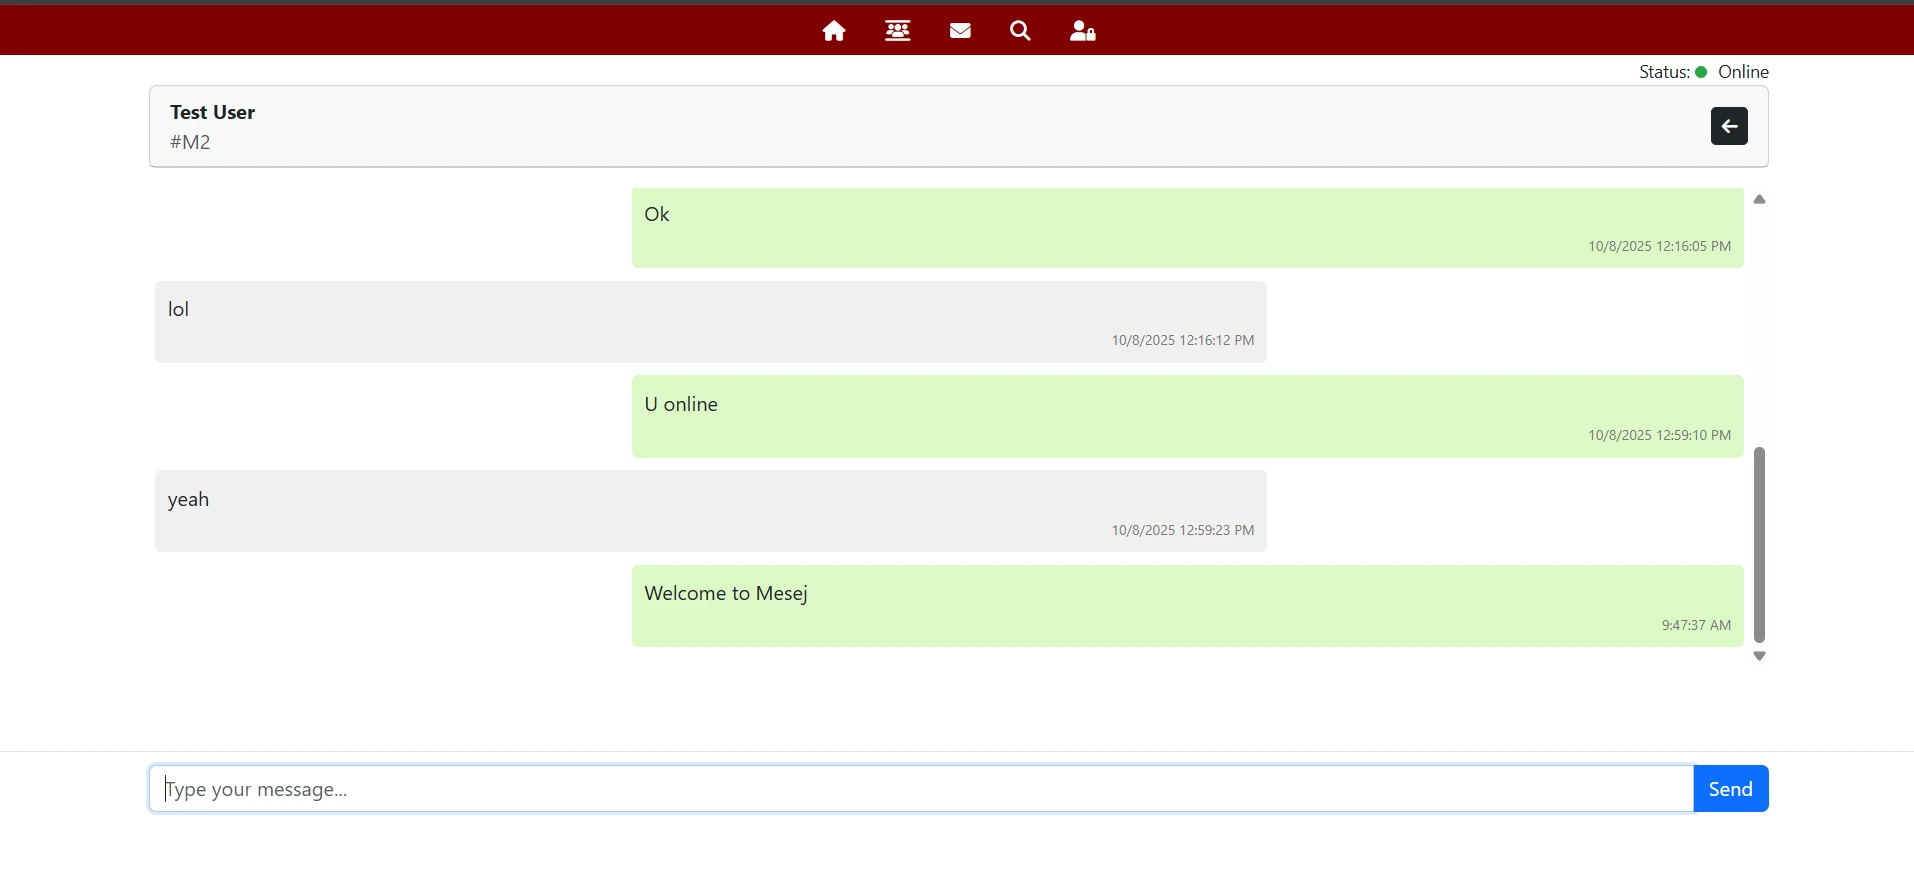Focus the "Type your message..." field
1914x870 pixels.
[920, 789]
